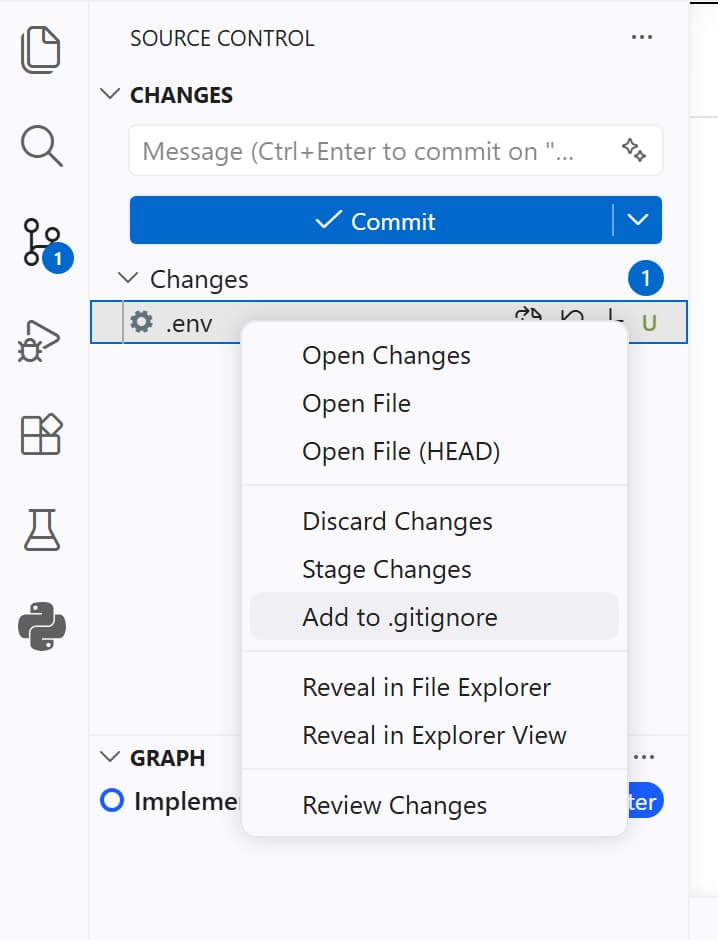Open the .env file via its inline icon
This screenshot has width=718, height=940.
point(528,317)
